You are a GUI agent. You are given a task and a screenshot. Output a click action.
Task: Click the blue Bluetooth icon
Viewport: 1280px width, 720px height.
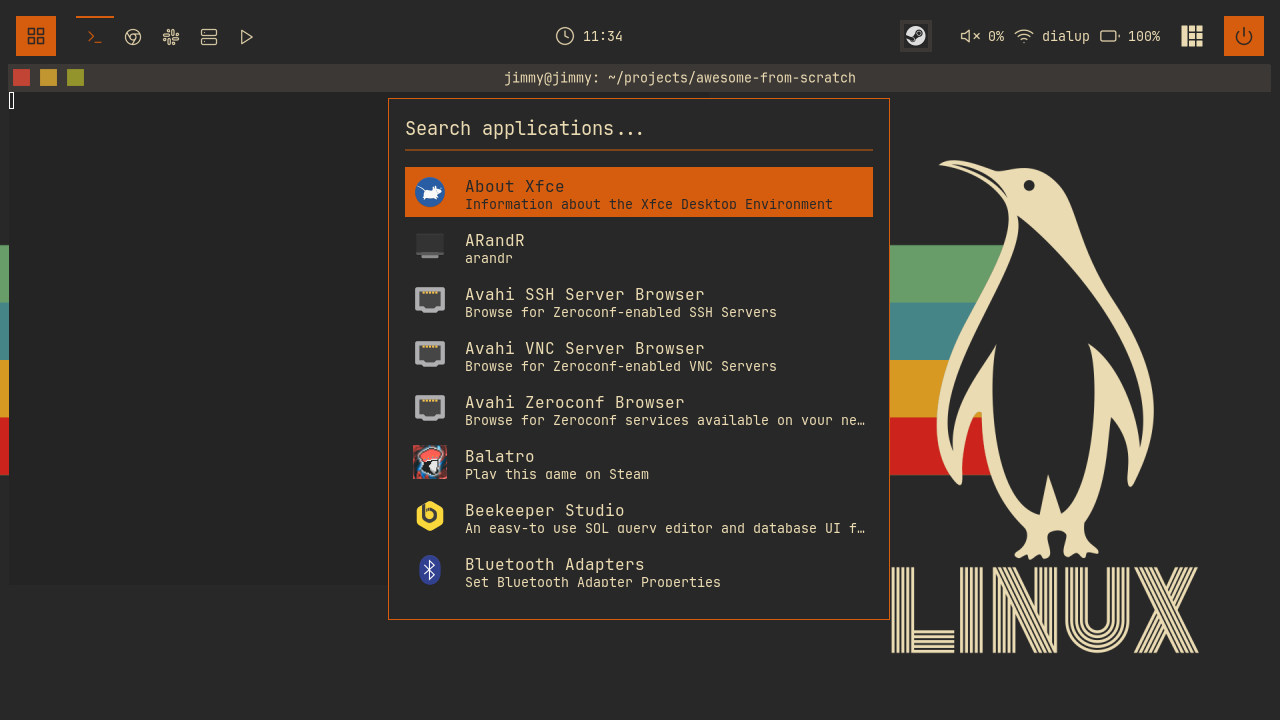[x=430, y=570]
